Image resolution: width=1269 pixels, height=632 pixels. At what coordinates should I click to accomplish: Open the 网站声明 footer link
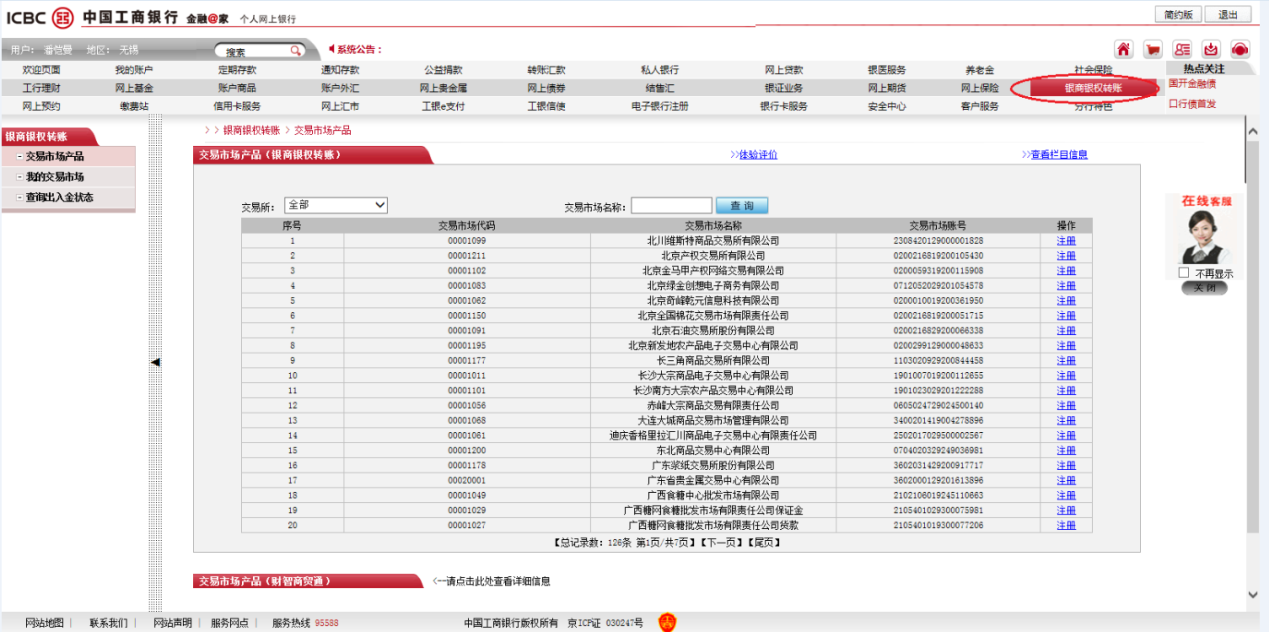172,623
